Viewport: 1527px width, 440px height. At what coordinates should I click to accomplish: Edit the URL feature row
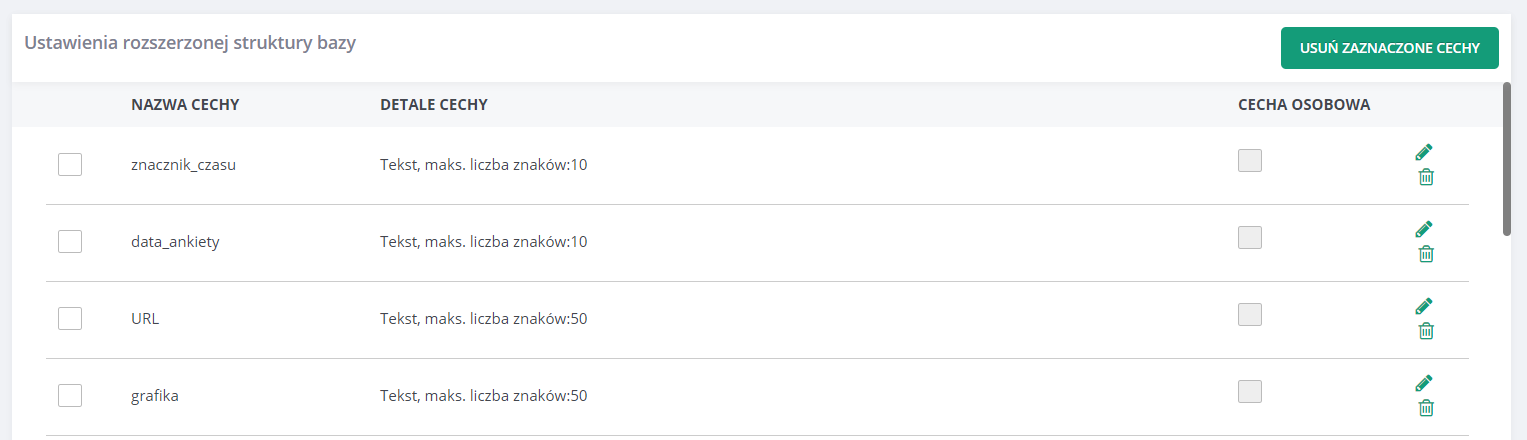tap(1424, 306)
